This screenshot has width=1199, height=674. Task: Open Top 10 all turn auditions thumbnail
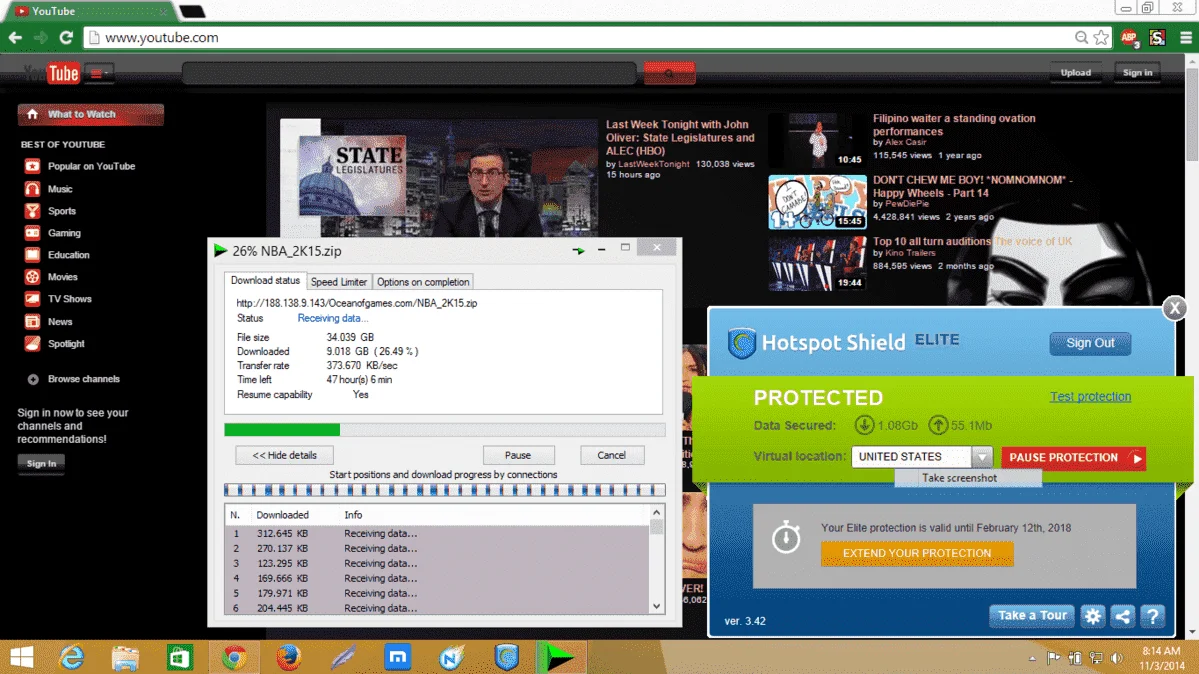coord(817,263)
